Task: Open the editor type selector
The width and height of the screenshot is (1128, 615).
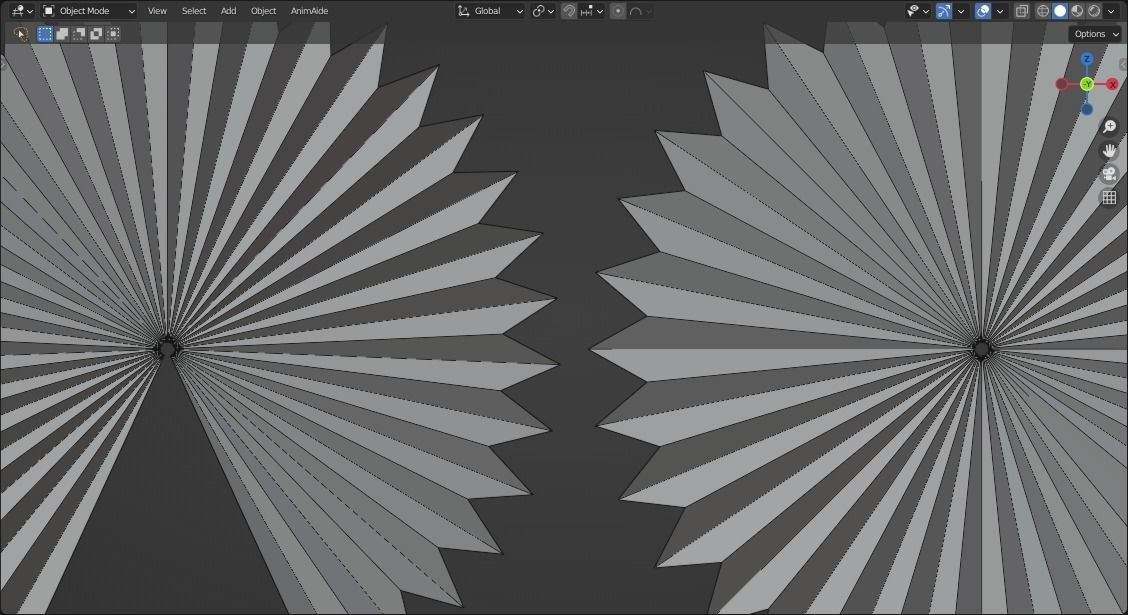Action: coord(22,11)
